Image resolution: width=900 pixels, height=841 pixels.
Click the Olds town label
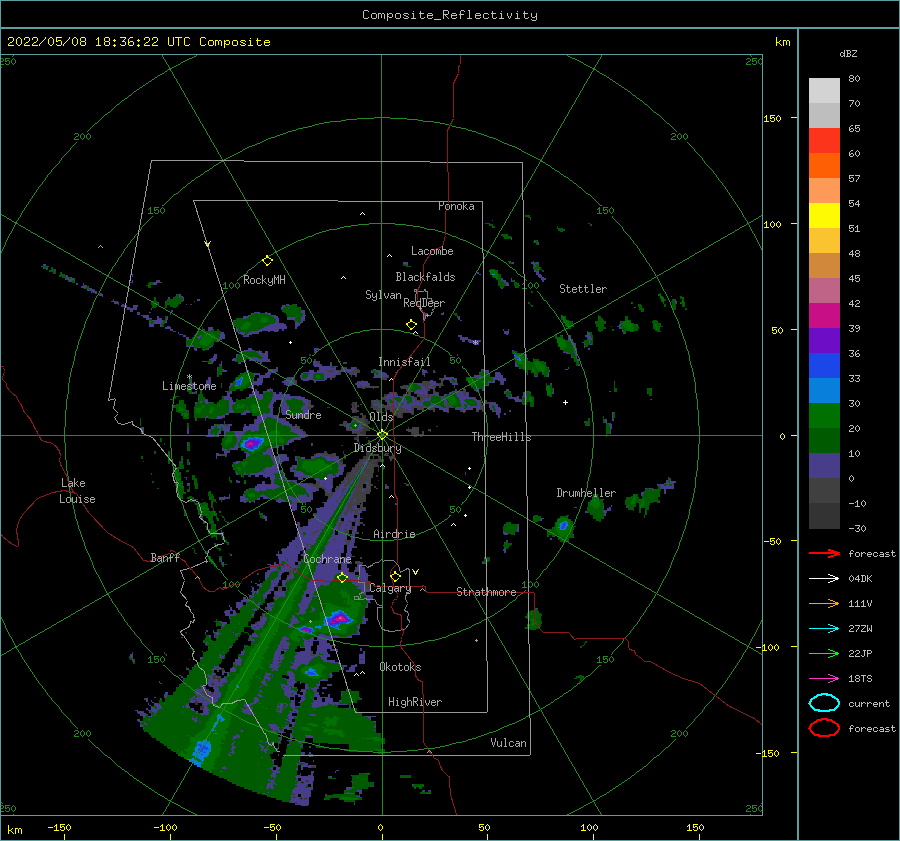(x=381, y=417)
